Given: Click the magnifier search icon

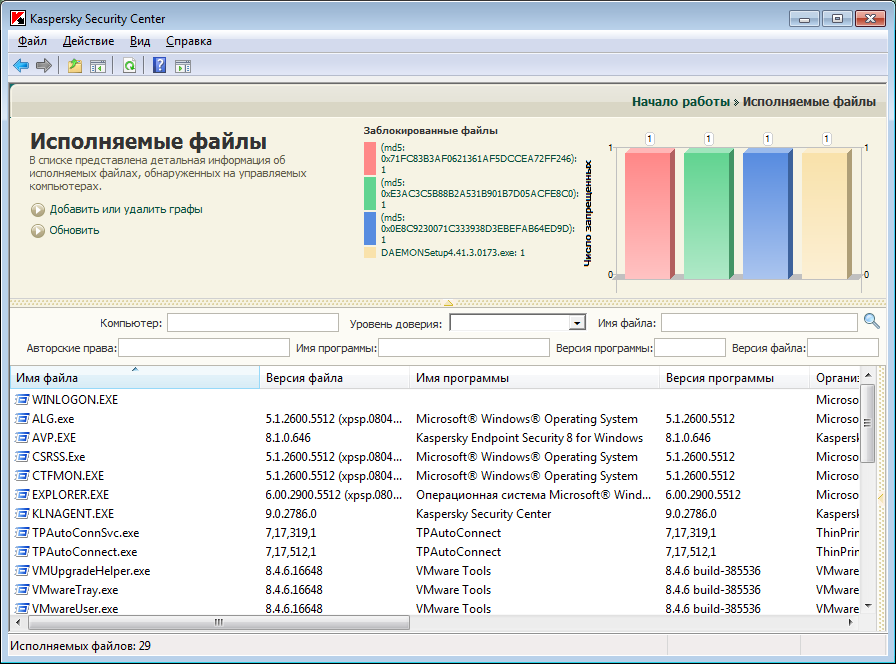Looking at the screenshot, I should pyautogui.click(x=871, y=321).
